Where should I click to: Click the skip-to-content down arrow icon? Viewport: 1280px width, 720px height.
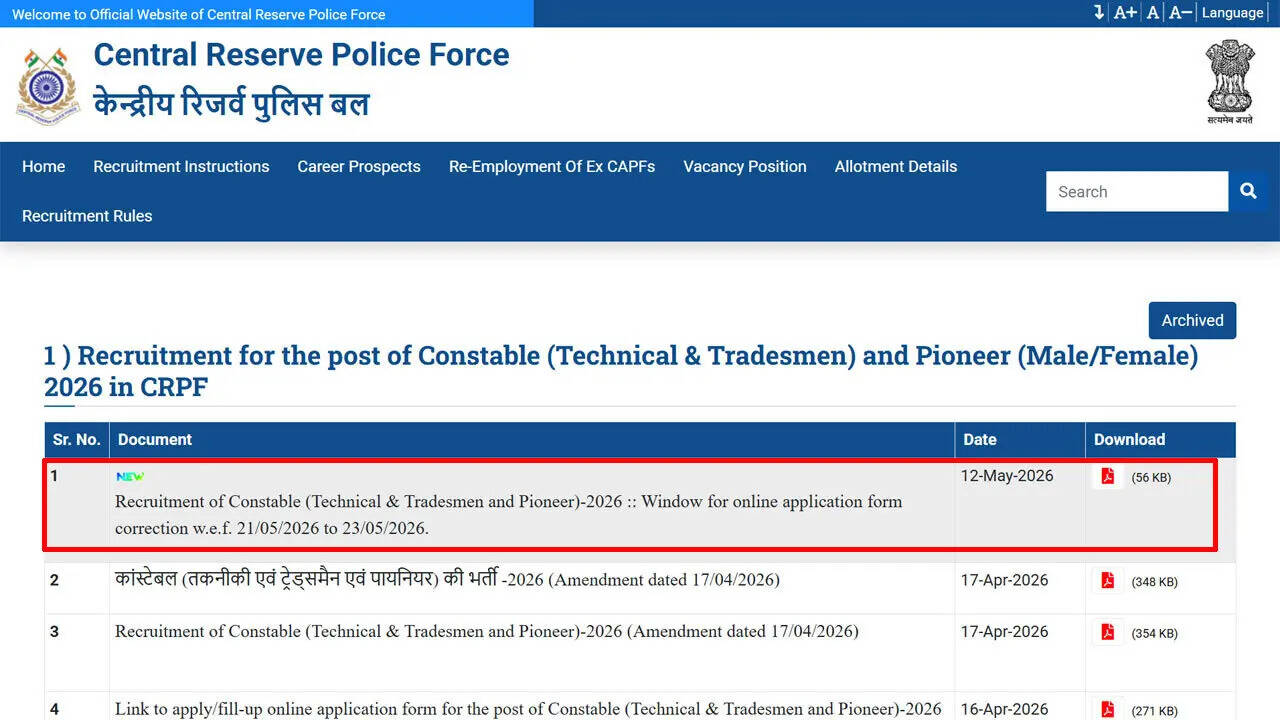(x=1099, y=13)
